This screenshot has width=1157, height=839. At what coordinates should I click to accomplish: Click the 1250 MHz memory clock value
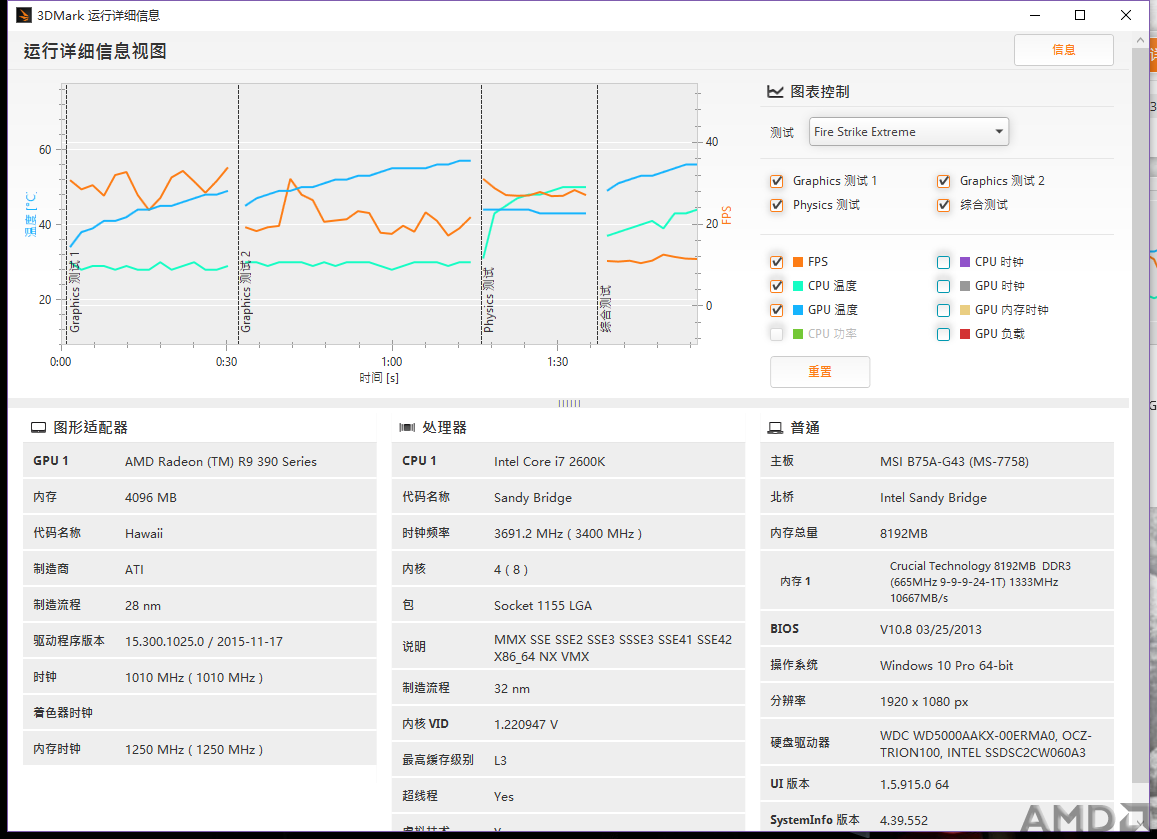click(194, 749)
